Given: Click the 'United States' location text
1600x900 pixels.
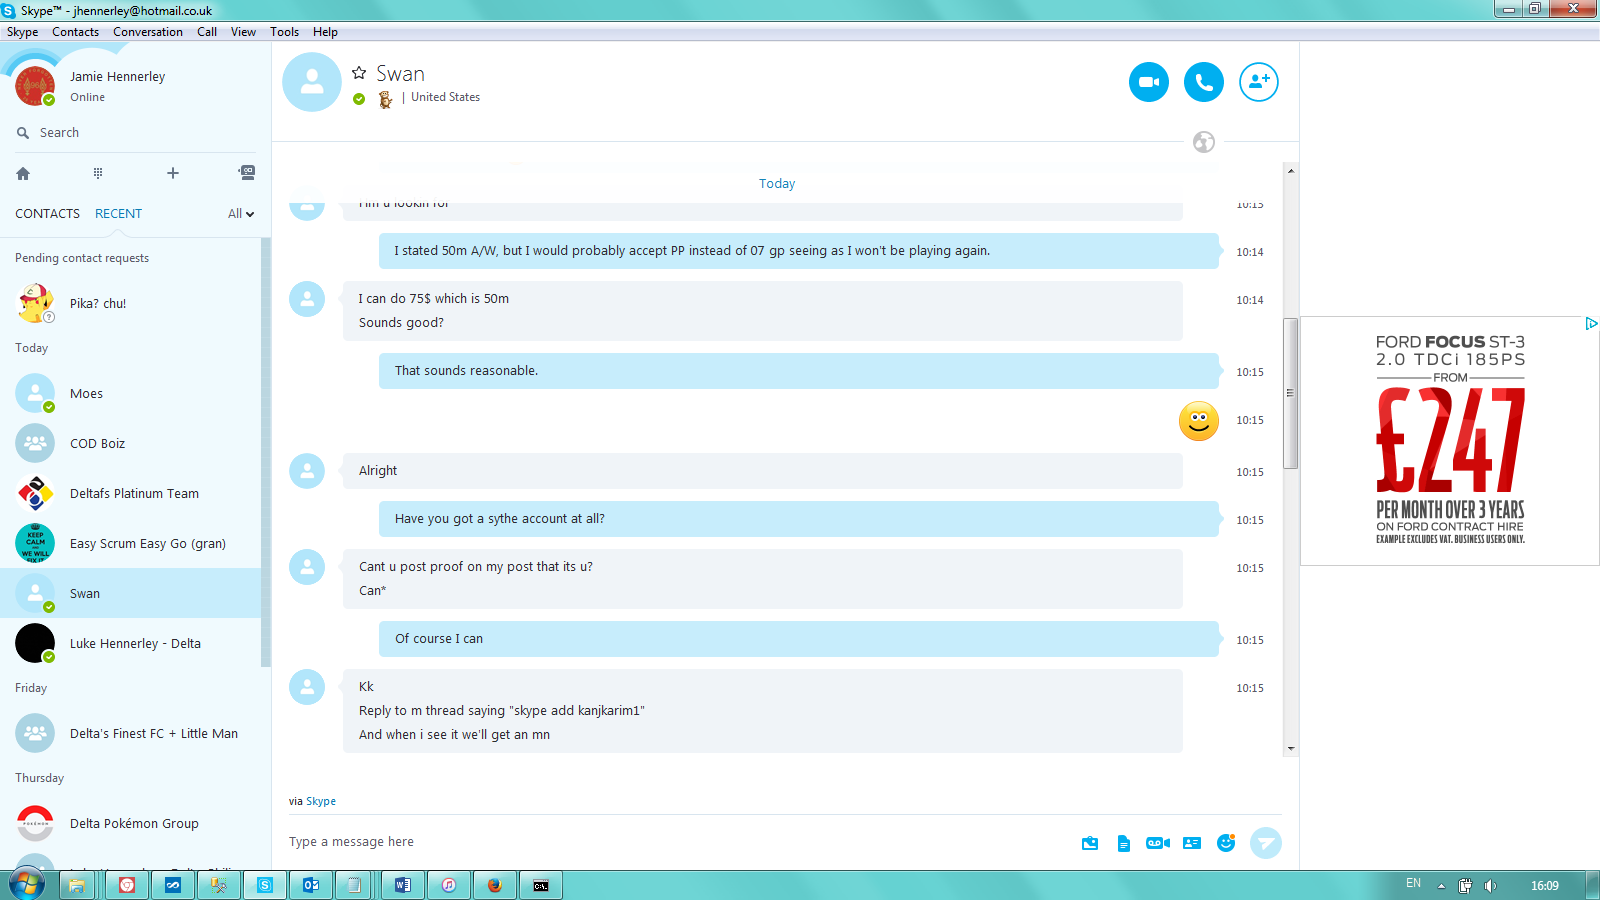Looking at the screenshot, I should tap(445, 97).
